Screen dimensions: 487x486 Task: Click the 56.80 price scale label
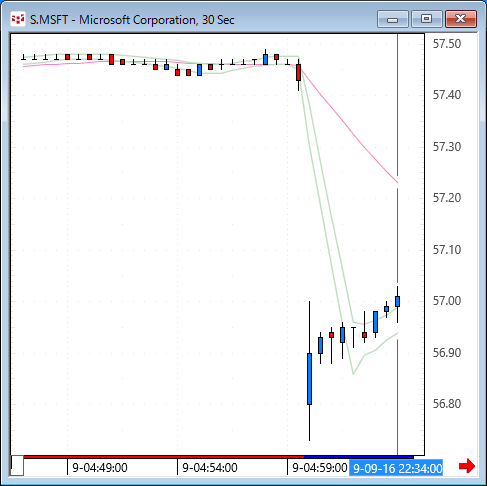tap(447, 404)
